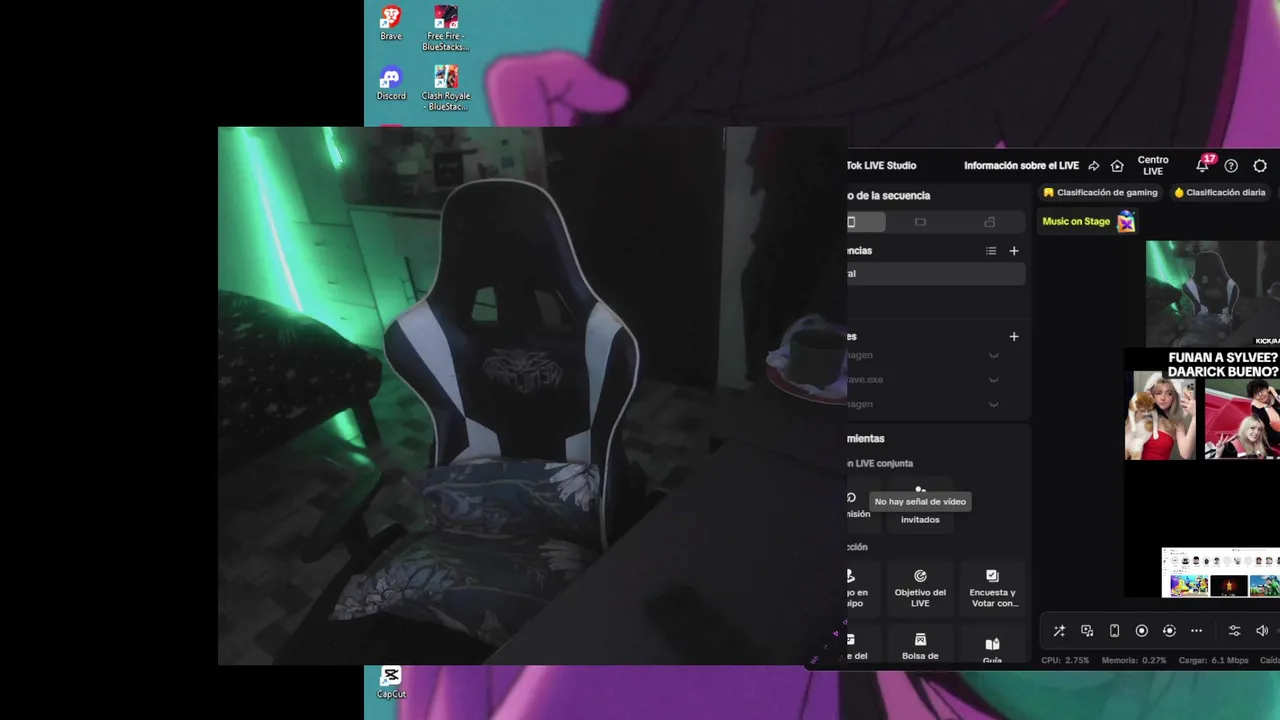Viewport: 1280px width, 720px height.
Task: Click the Music on Stage banner
Action: pos(1088,222)
